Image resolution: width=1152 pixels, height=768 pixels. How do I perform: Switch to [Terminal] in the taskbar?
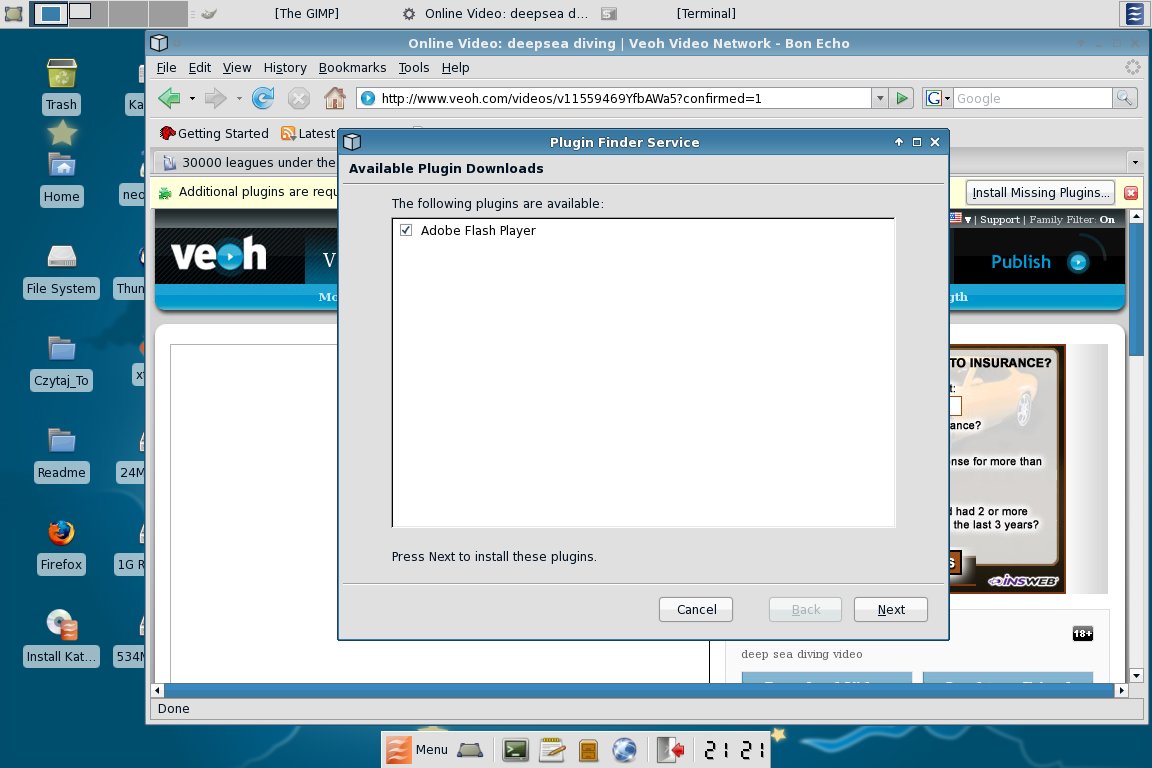click(x=705, y=13)
